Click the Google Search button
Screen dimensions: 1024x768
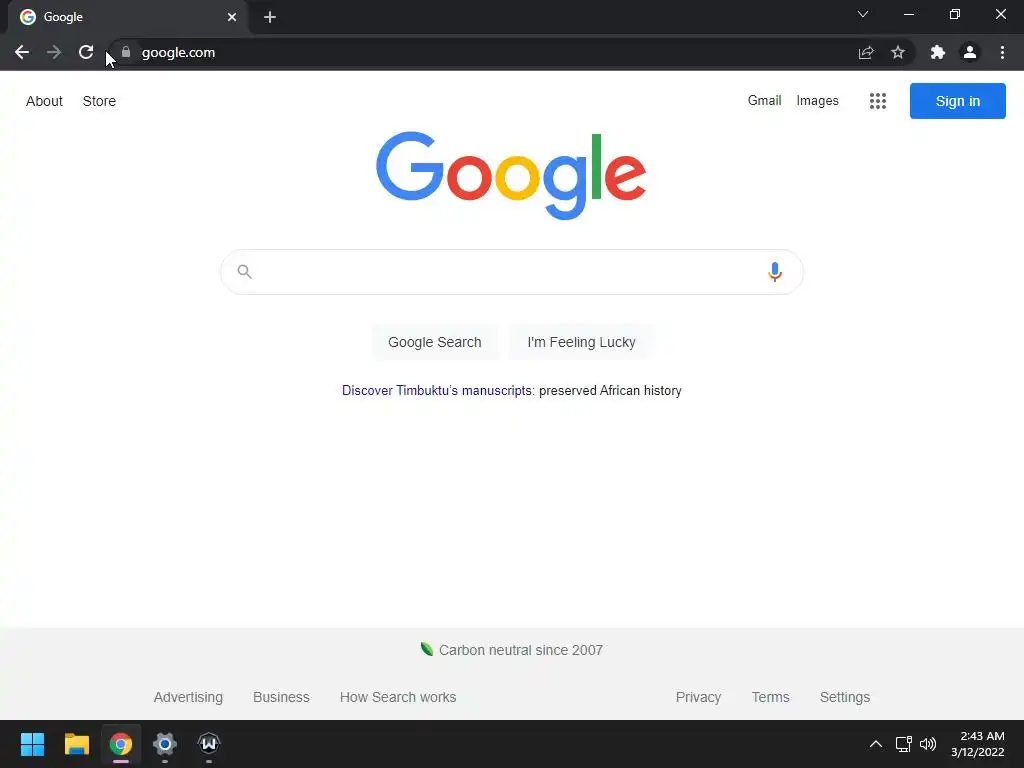click(435, 342)
